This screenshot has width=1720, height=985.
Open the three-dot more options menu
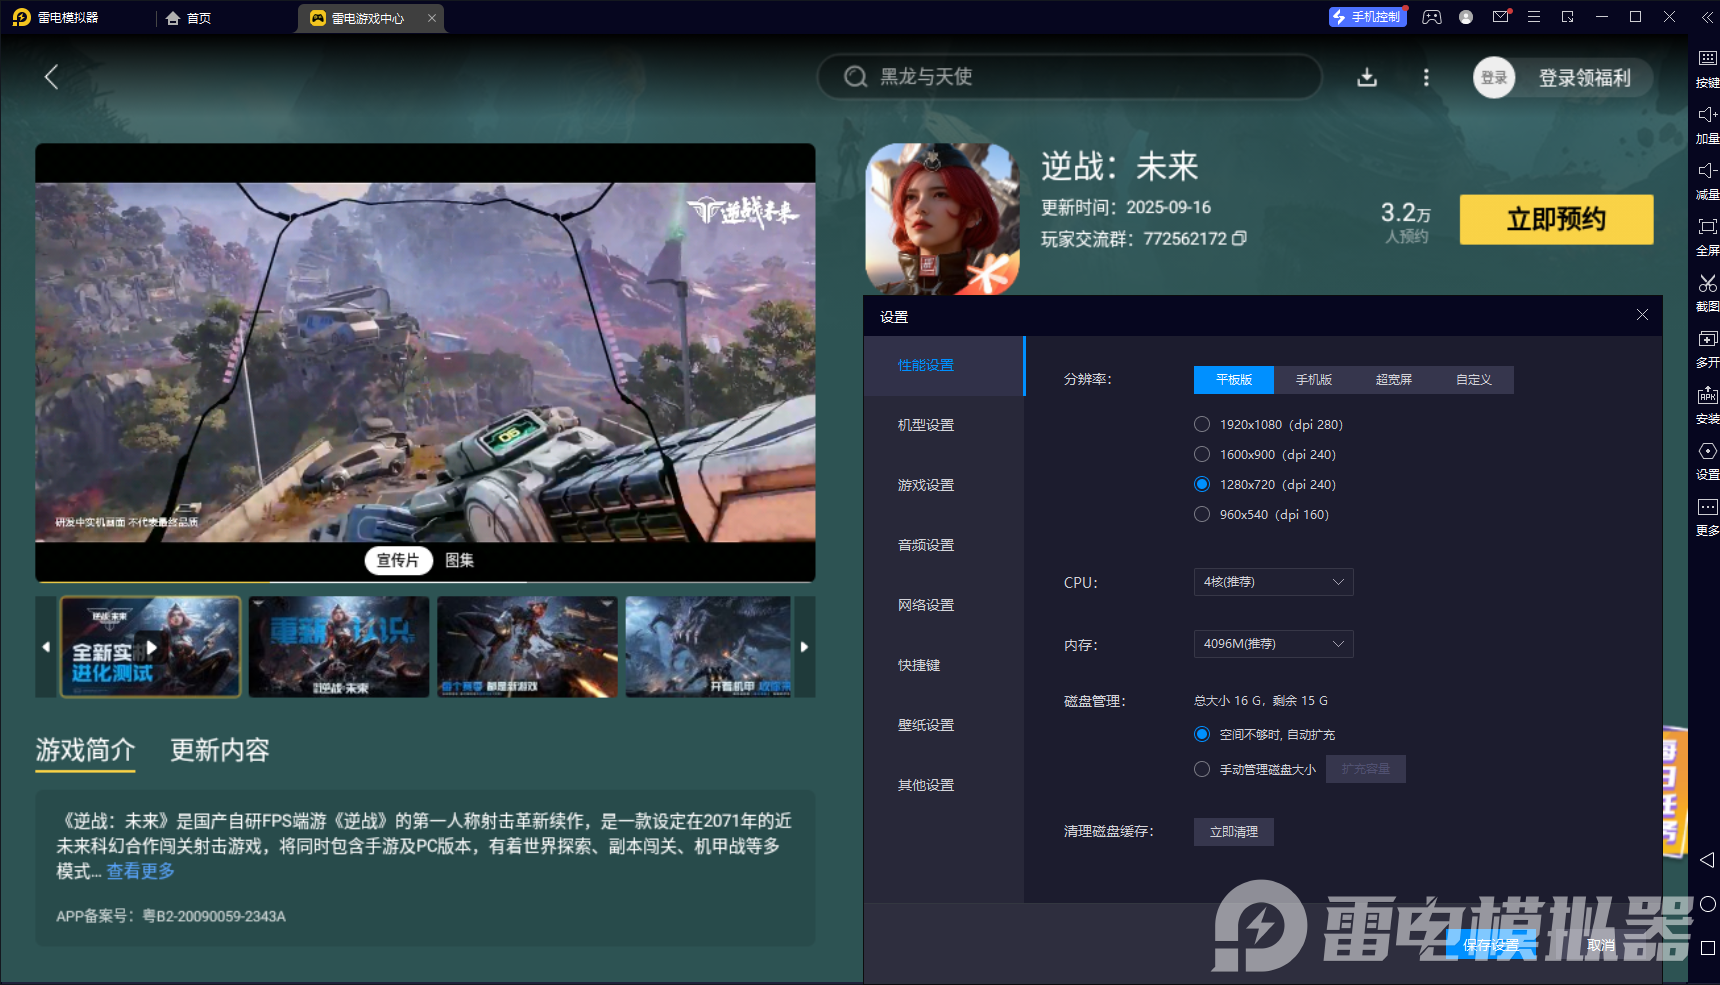point(1426,78)
